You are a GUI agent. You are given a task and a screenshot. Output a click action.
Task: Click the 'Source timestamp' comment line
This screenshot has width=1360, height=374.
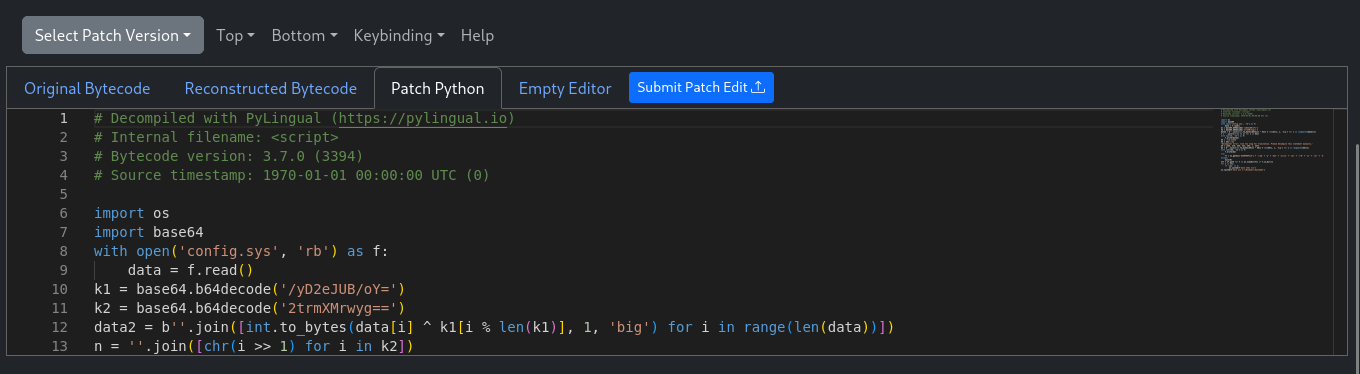pos(292,175)
